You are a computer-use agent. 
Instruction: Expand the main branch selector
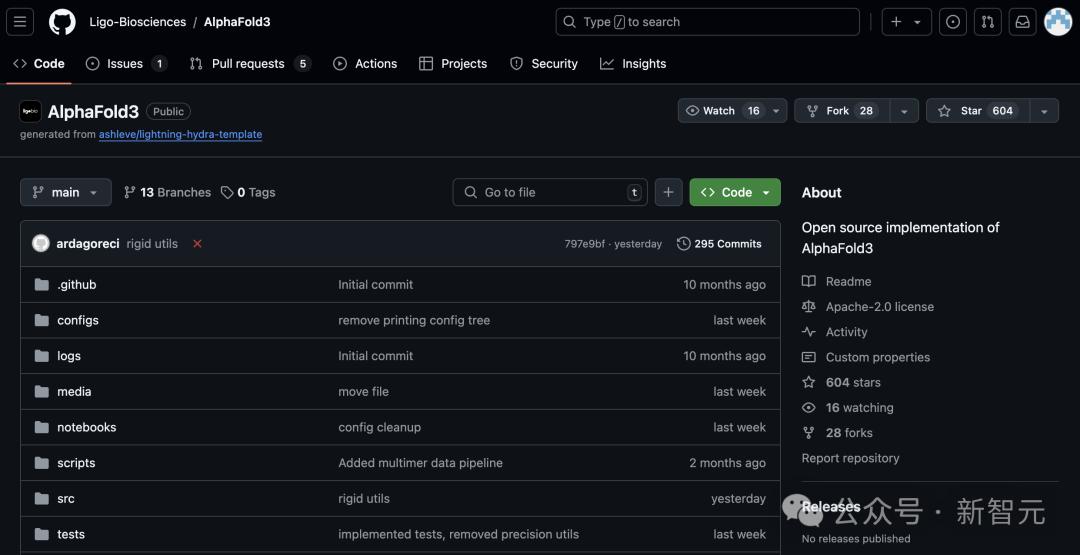point(66,192)
